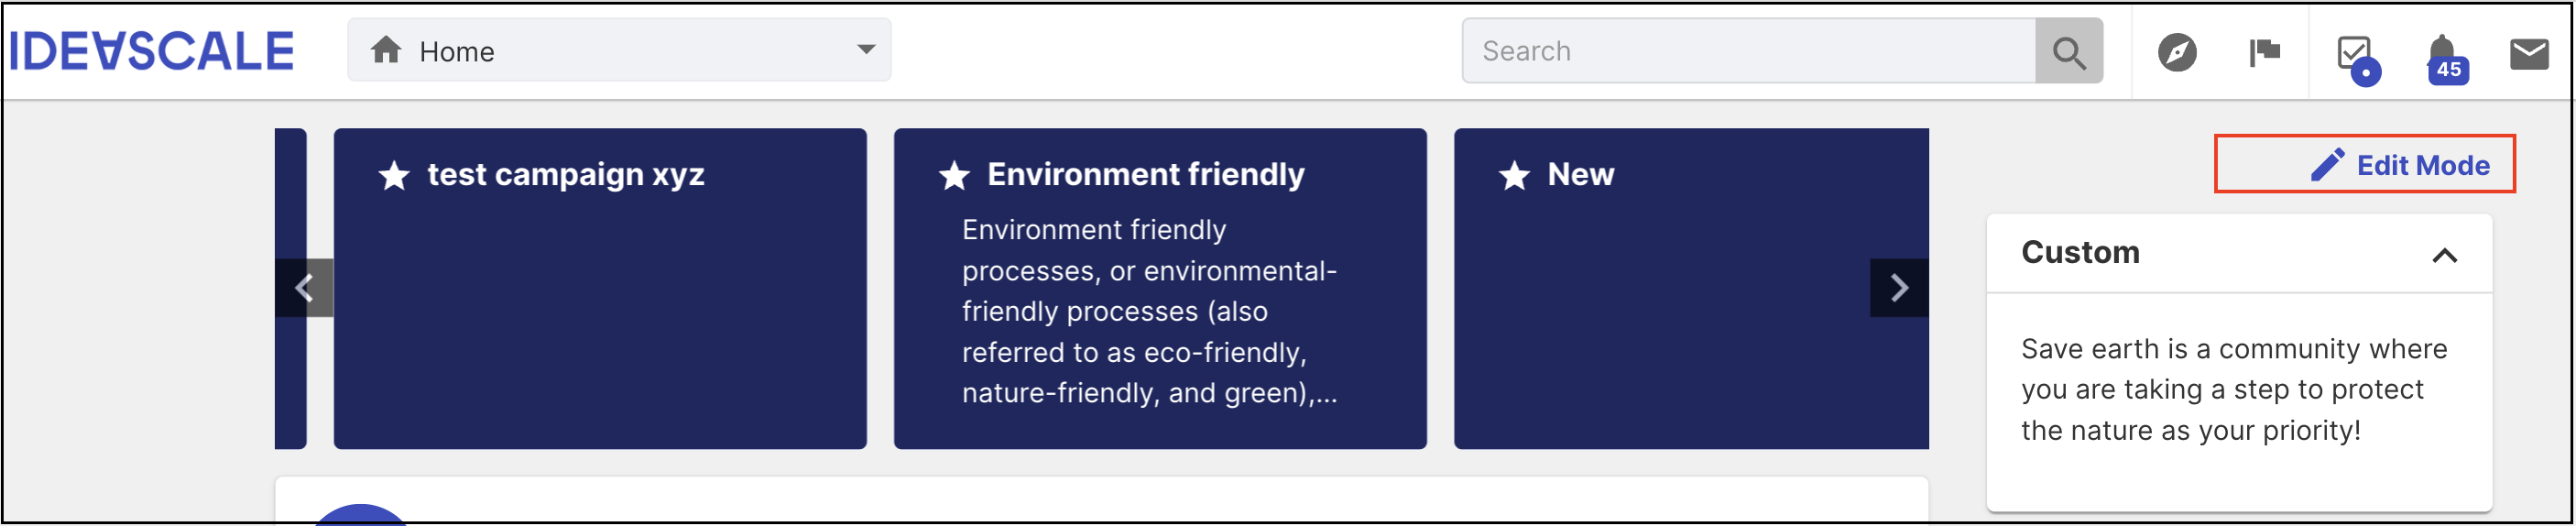Click the IdeaScale logo

pyautogui.click(x=152, y=51)
